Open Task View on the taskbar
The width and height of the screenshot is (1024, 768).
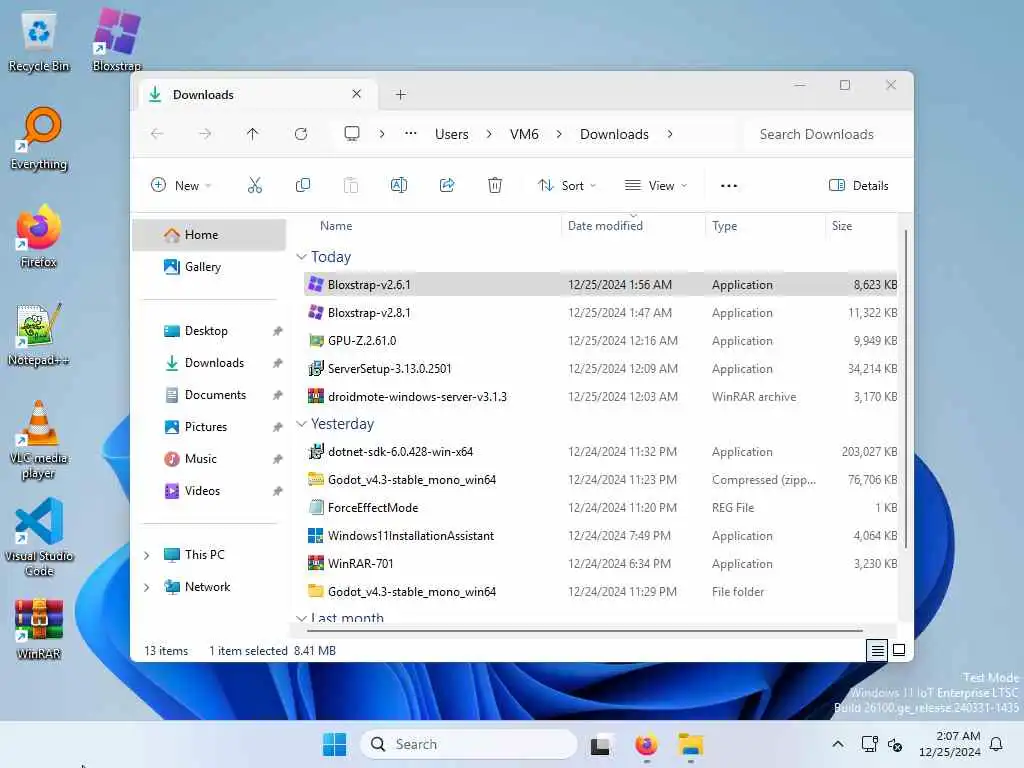coord(601,744)
